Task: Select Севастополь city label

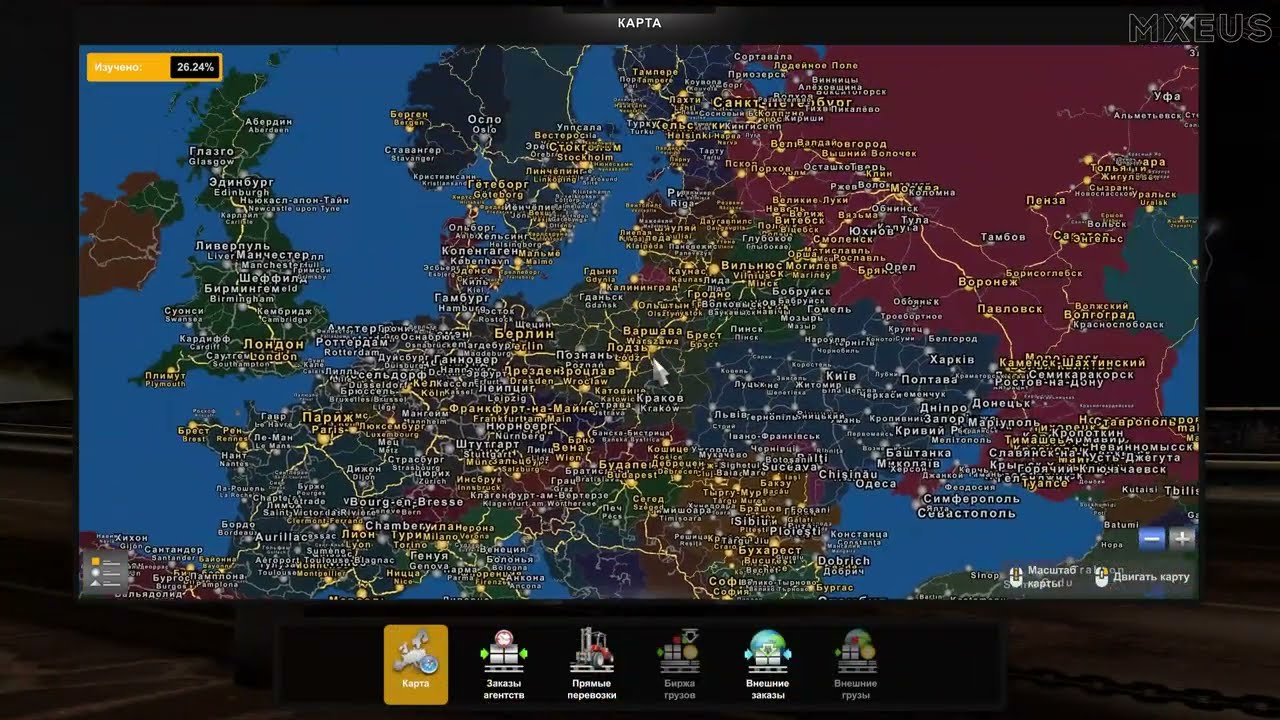Action: coord(968,513)
